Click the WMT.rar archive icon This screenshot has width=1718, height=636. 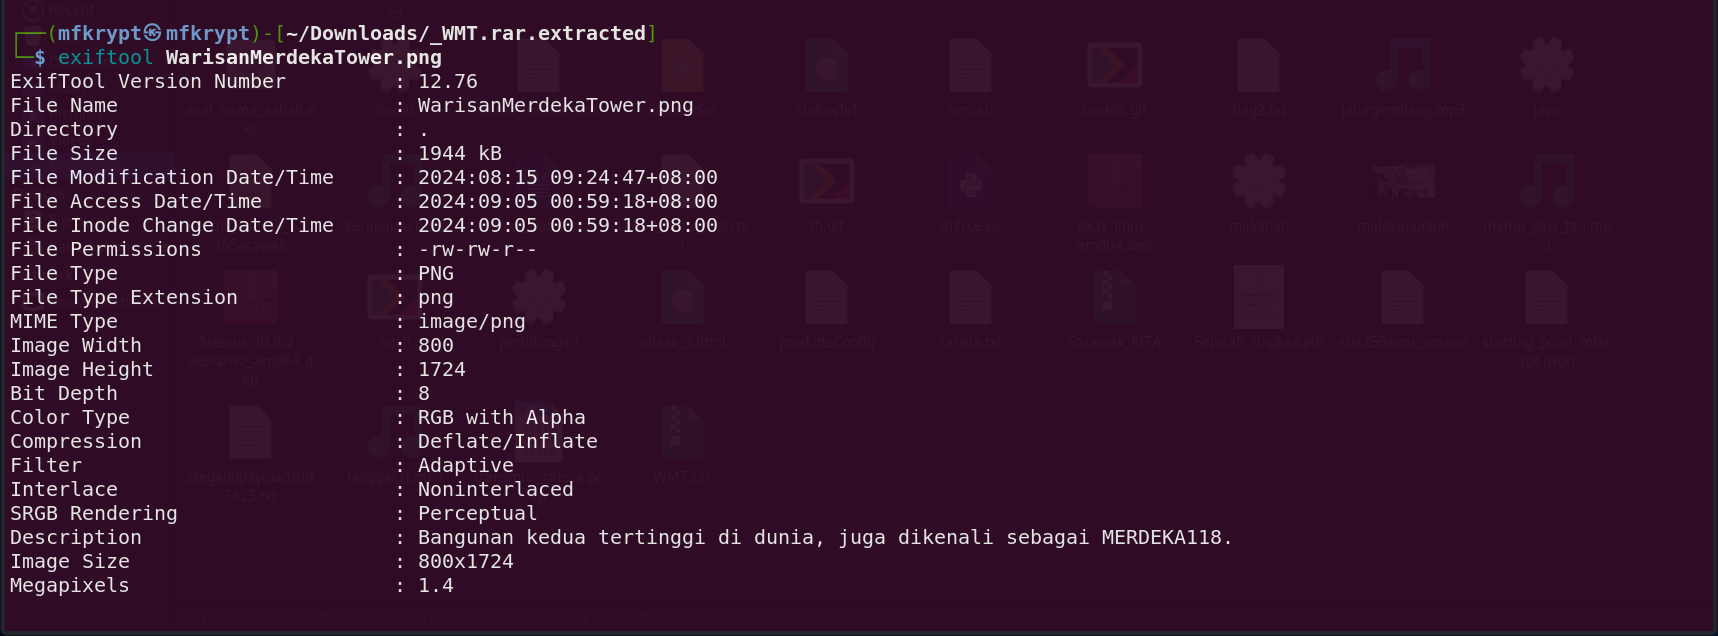pos(683,433)
